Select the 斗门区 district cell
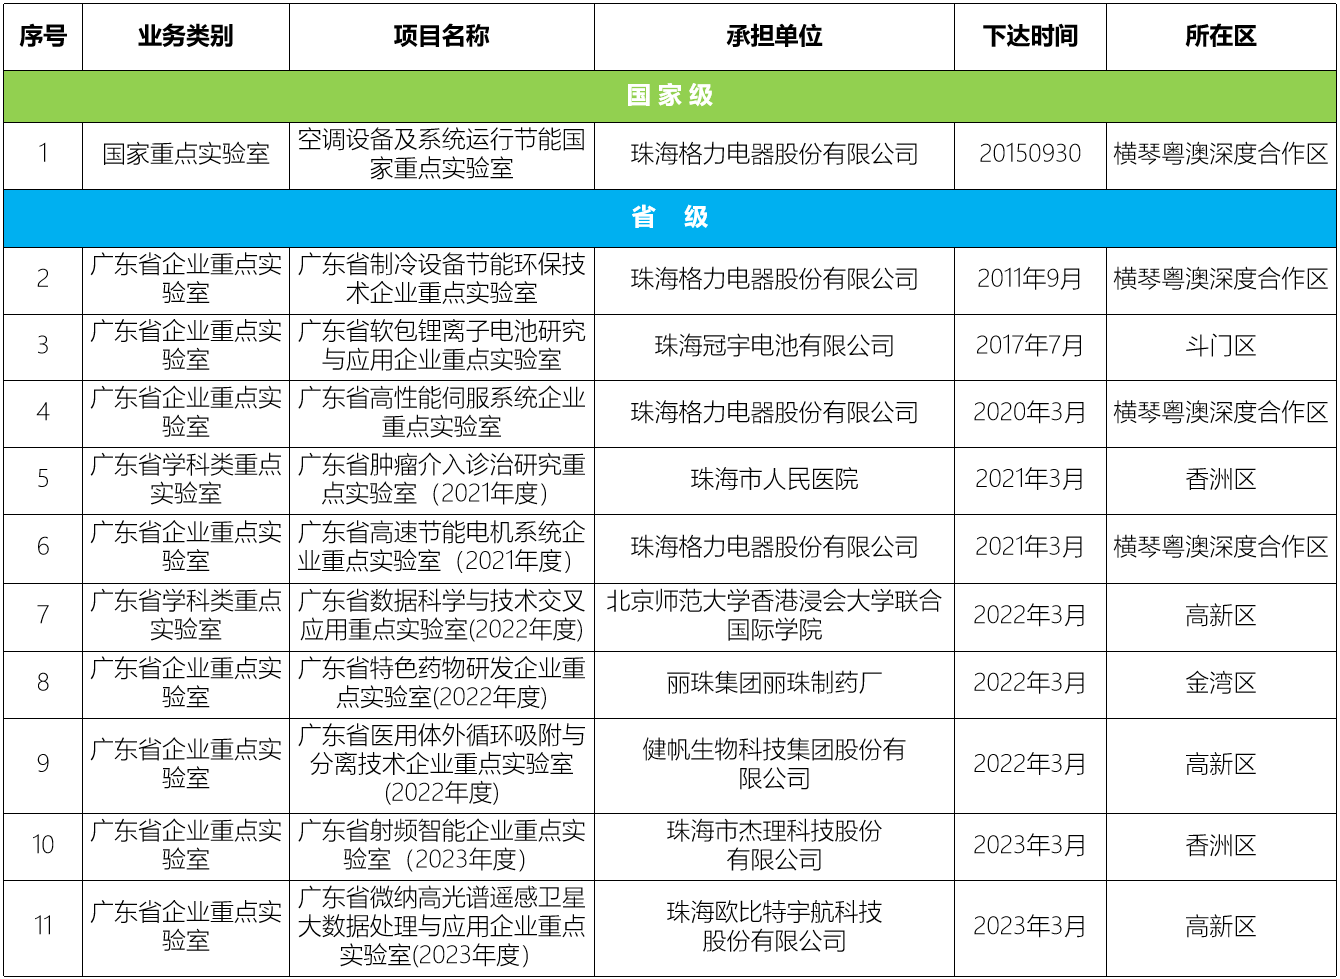 1220,347
